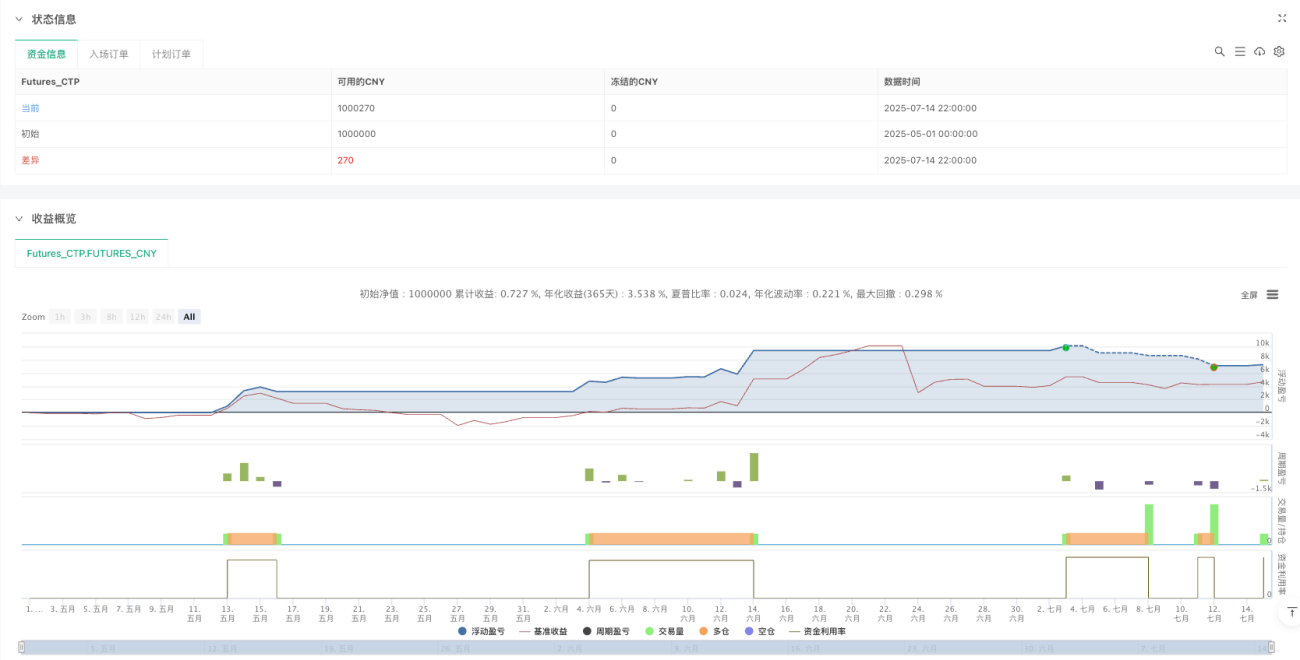Click the search icon in status panel
Image resolution: width=1300 pixels, height=660 pixels.
1220,51
